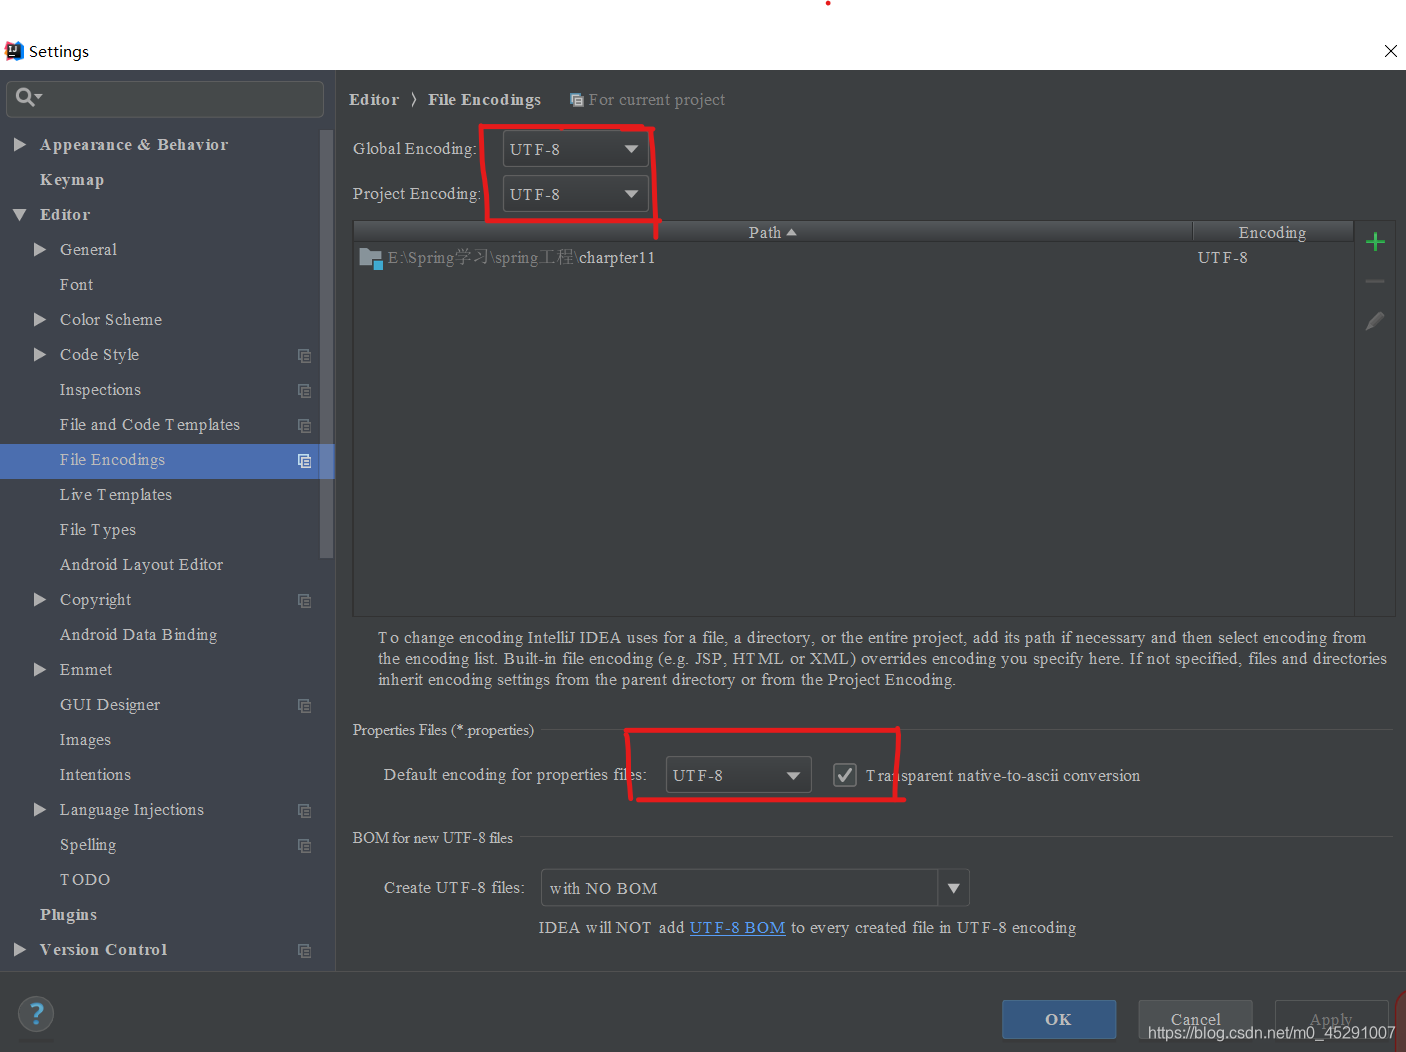This screenshot has height=1052, width=1406.
Task: Collapse the Editor section arrow
Action: (x=19, y=215)
